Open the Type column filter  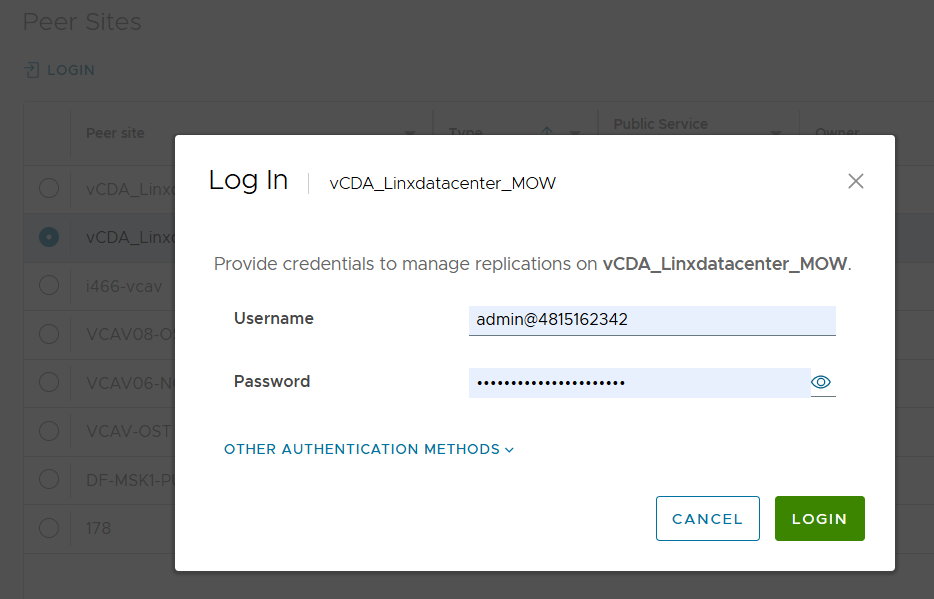(575, 133)
